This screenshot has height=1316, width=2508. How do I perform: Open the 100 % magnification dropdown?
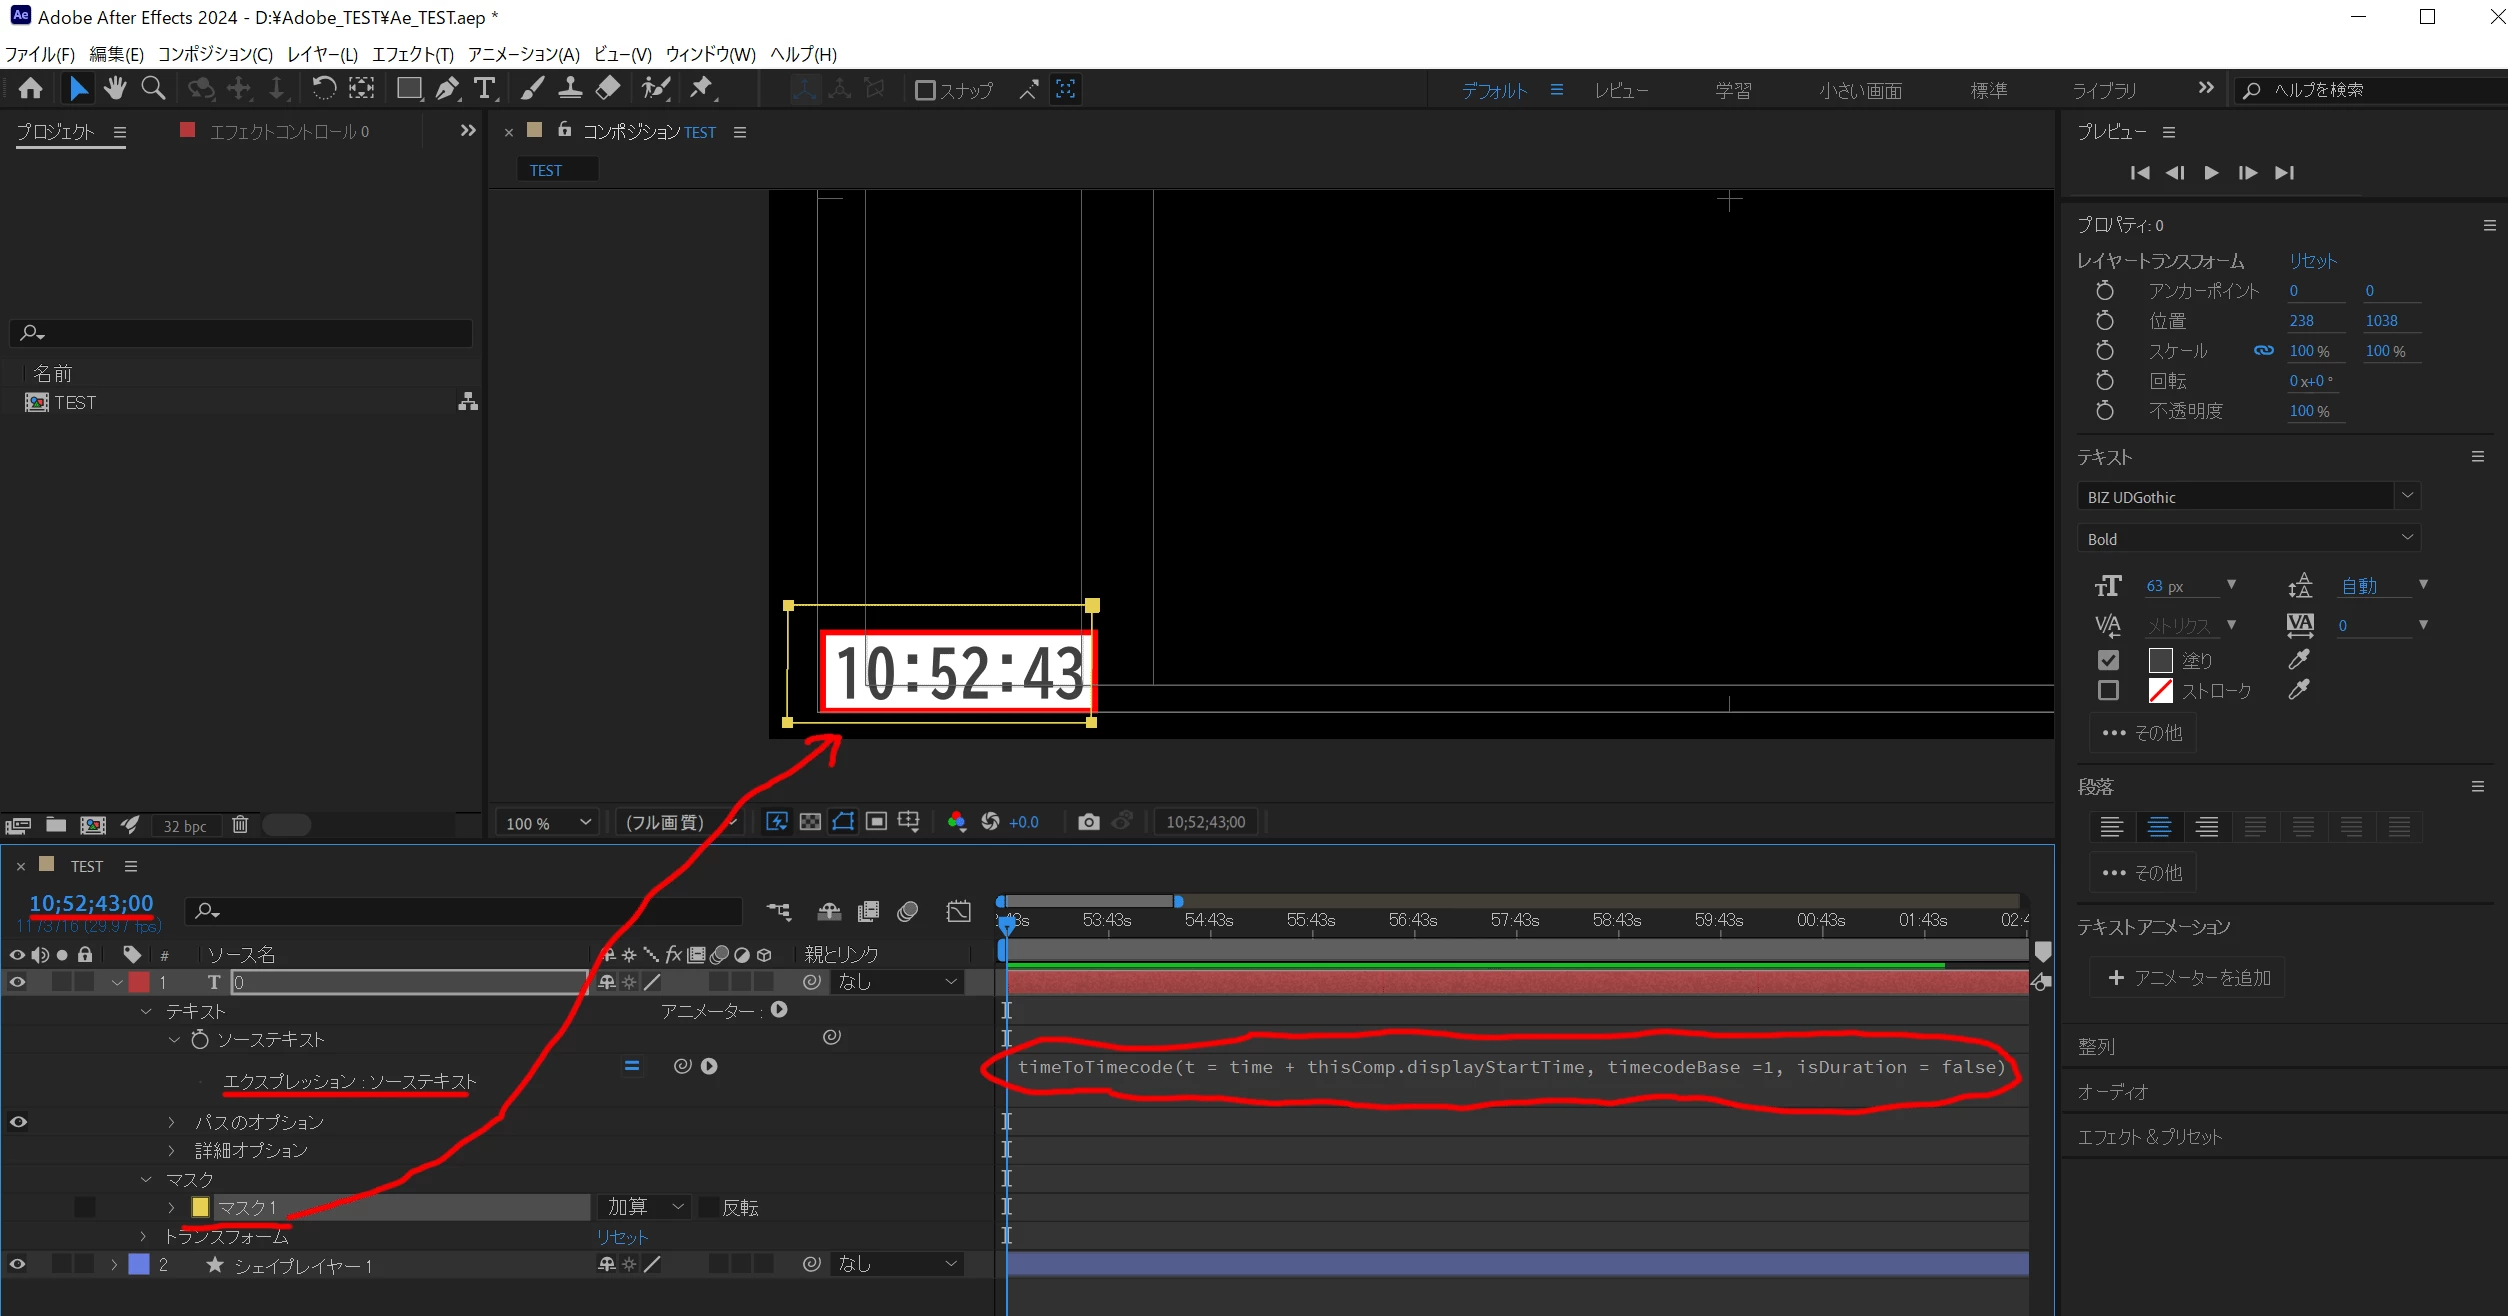(548, 823)
